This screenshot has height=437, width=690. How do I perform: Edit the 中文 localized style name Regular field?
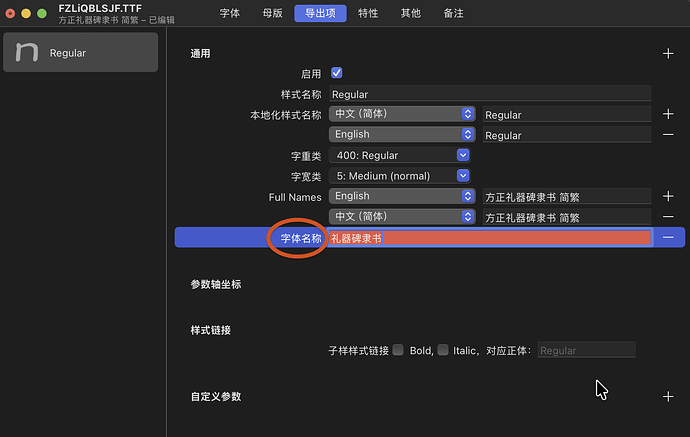click(567, 114)
